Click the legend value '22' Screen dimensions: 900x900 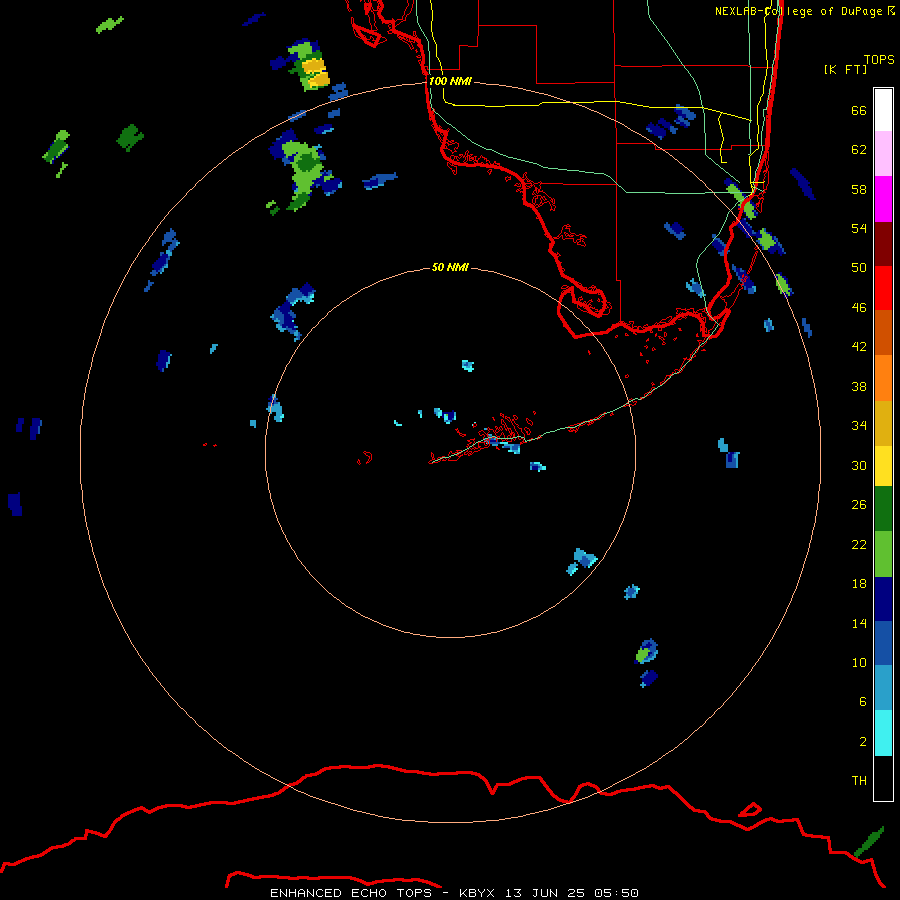(x=859, y=544)
